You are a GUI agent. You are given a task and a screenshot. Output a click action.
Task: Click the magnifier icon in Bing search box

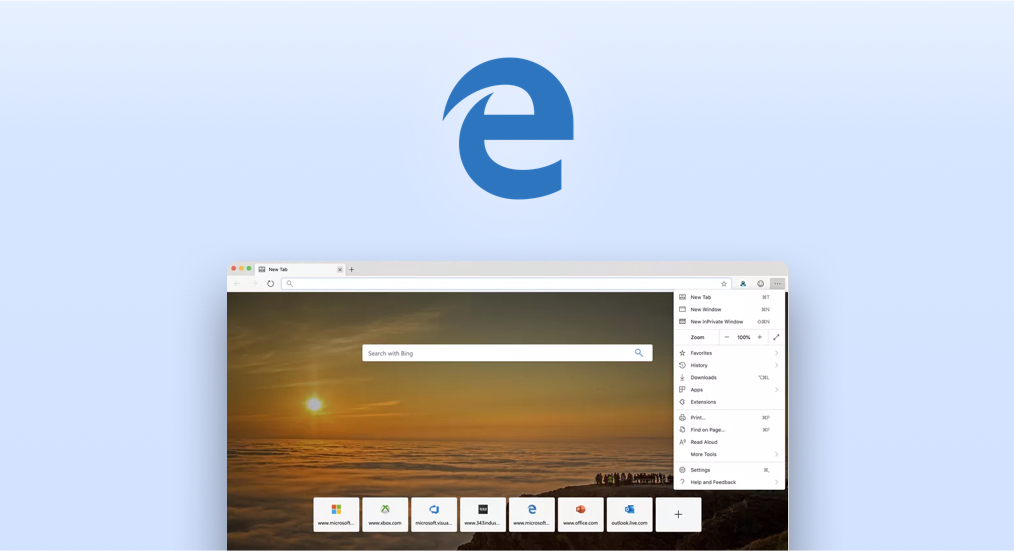(639, 353)
